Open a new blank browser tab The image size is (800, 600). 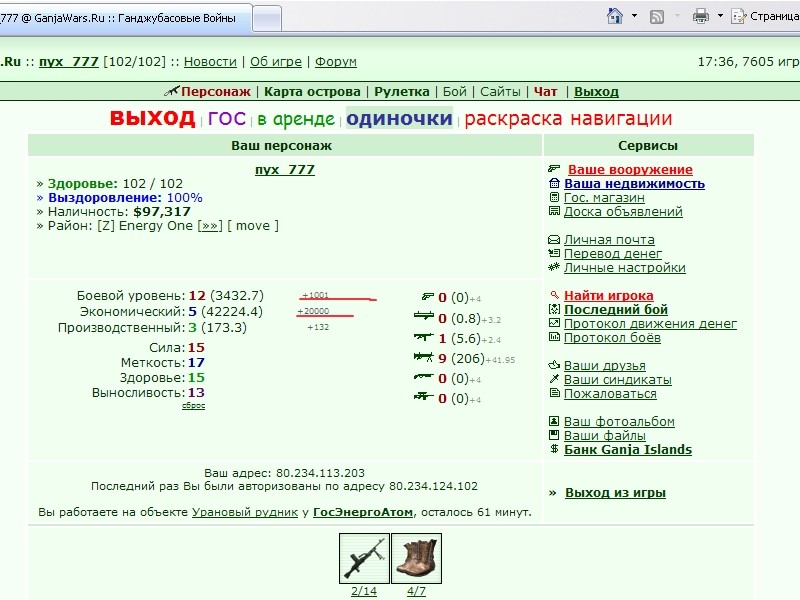267,19
